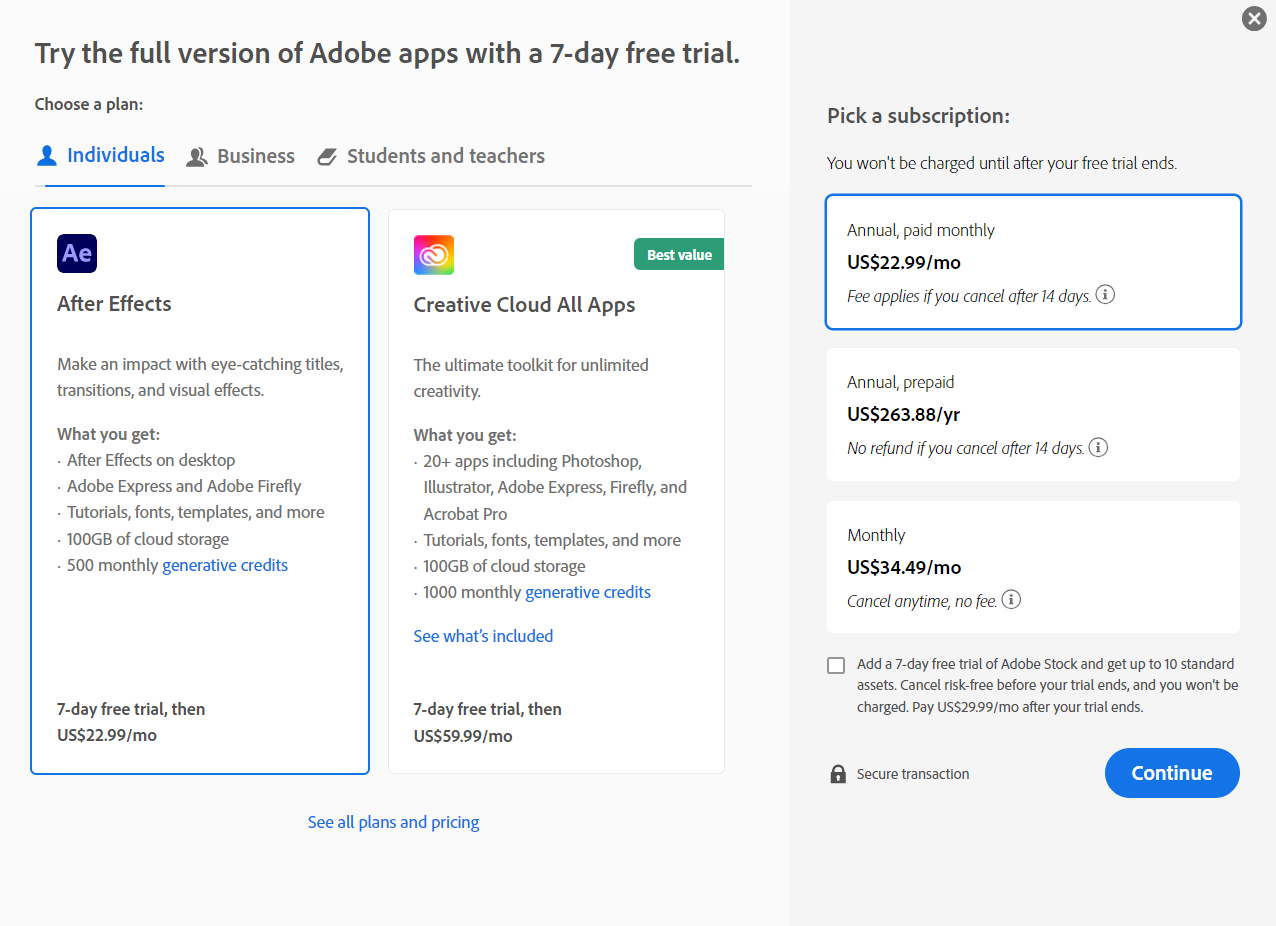Click the Creative Cloud rainbow icon
Viewport: 1276px width, 926px height.
point(434,255)
